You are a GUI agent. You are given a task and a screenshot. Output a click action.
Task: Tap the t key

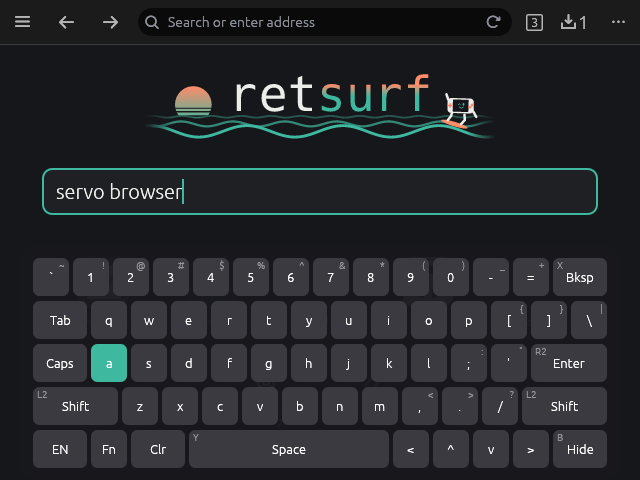[x=269, y=320]
